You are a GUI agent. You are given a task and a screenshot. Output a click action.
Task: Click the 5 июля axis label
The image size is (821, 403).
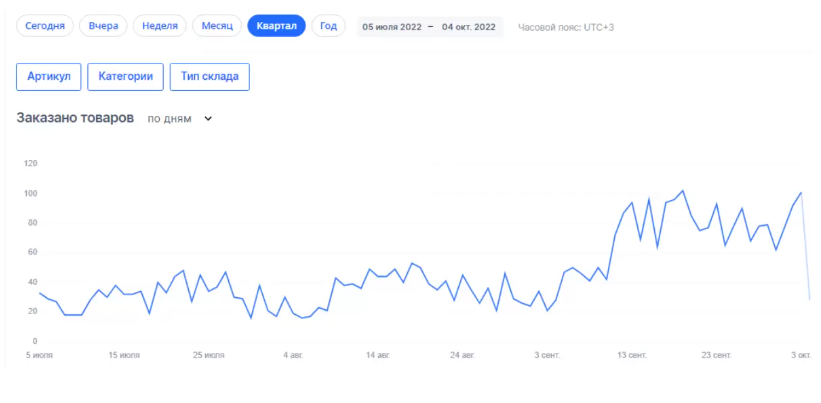tap(41, 354)
